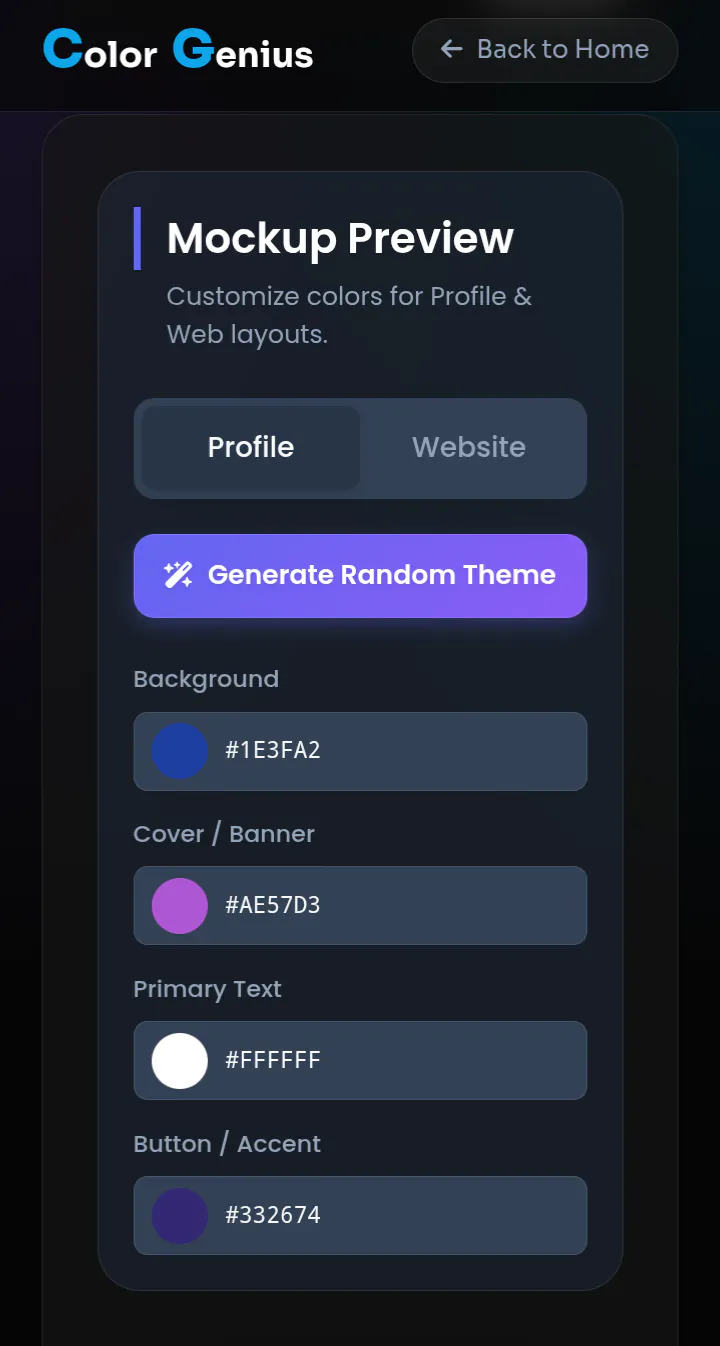Open the purple Cover / Banner color swatch
Image resolution: width=720 pixels, height=1346 pixels.
point(180,906)
